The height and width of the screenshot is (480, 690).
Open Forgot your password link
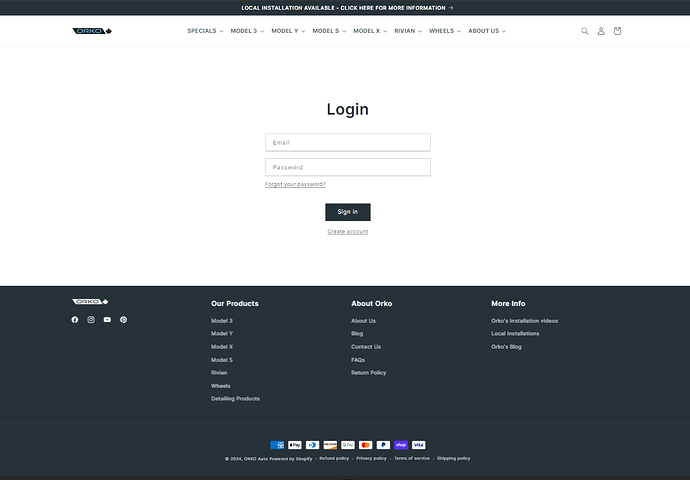pos(295,184)
